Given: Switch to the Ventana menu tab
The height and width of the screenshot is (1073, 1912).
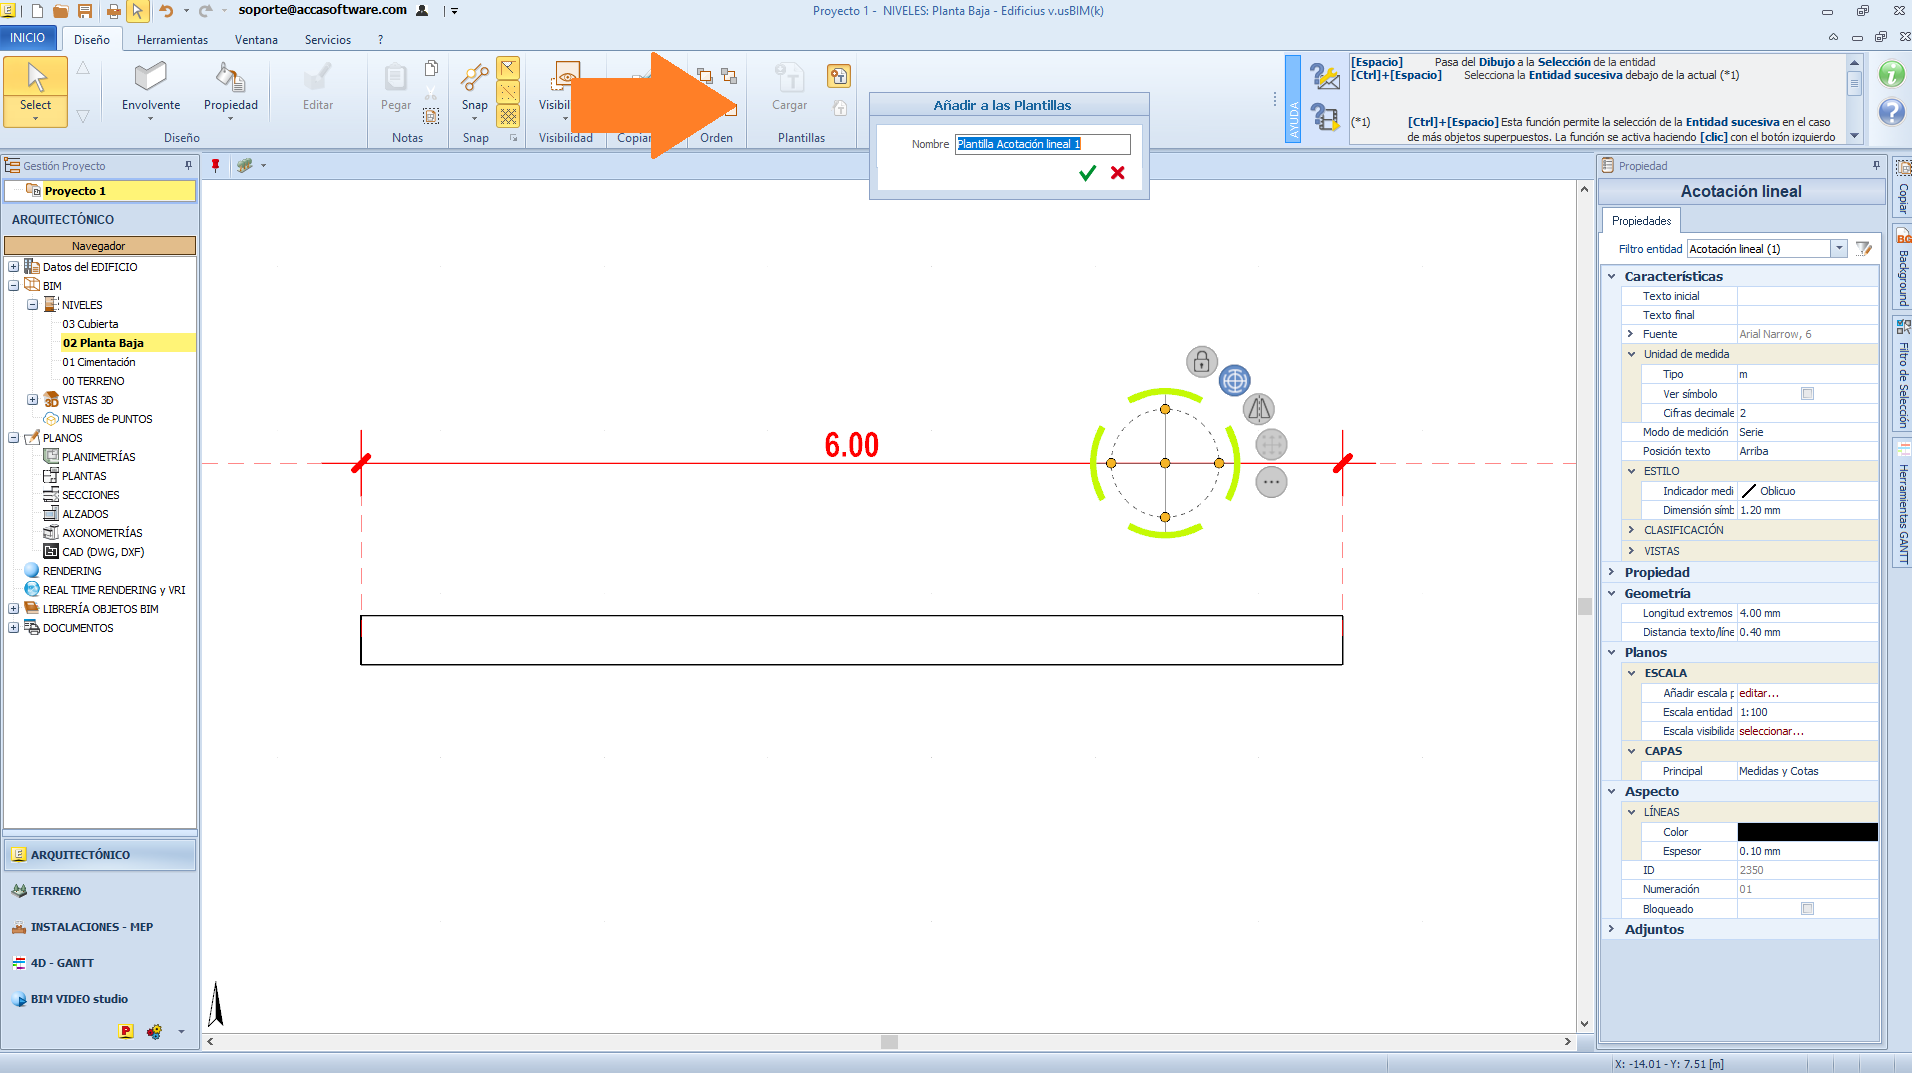Looking at the screenshot, I should pos(256,40).
